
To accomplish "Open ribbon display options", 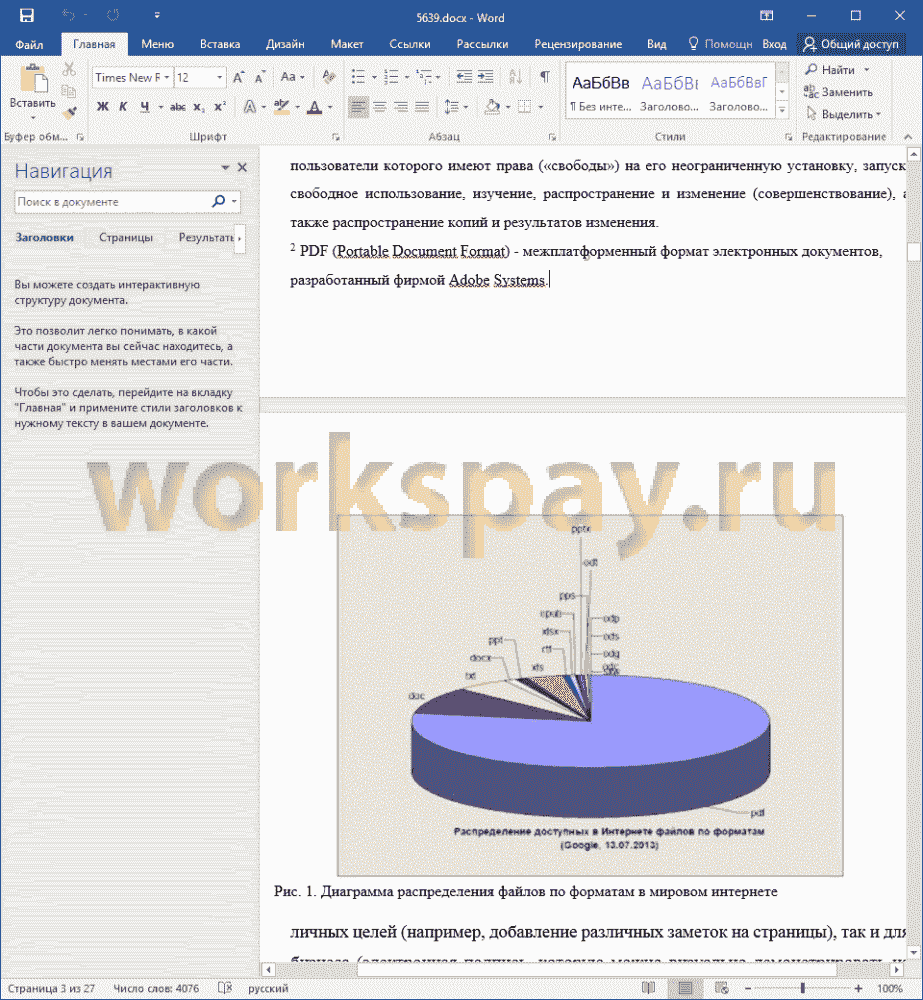I will point(767,15).
